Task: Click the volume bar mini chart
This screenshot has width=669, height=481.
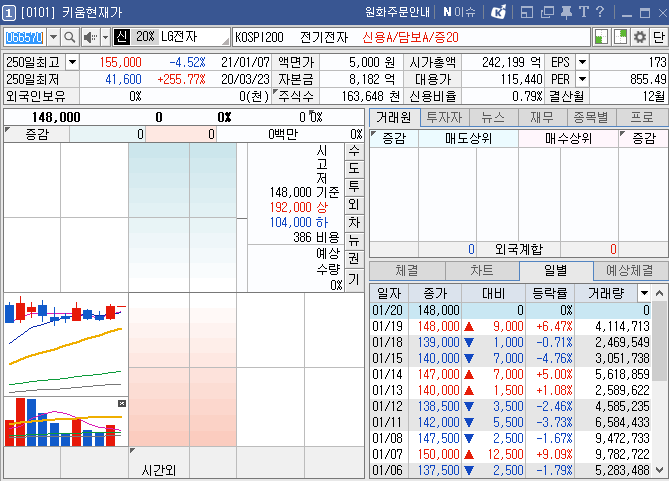Action: tap(66, 422)
